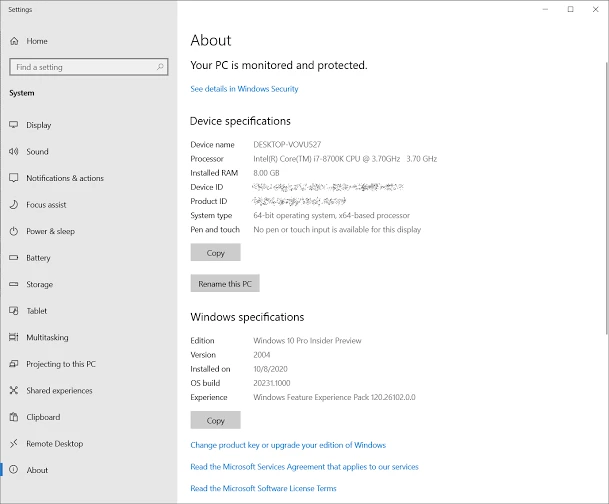609x504 pixels.
Task: Copy the device specifications
Action: pos(216,252)
